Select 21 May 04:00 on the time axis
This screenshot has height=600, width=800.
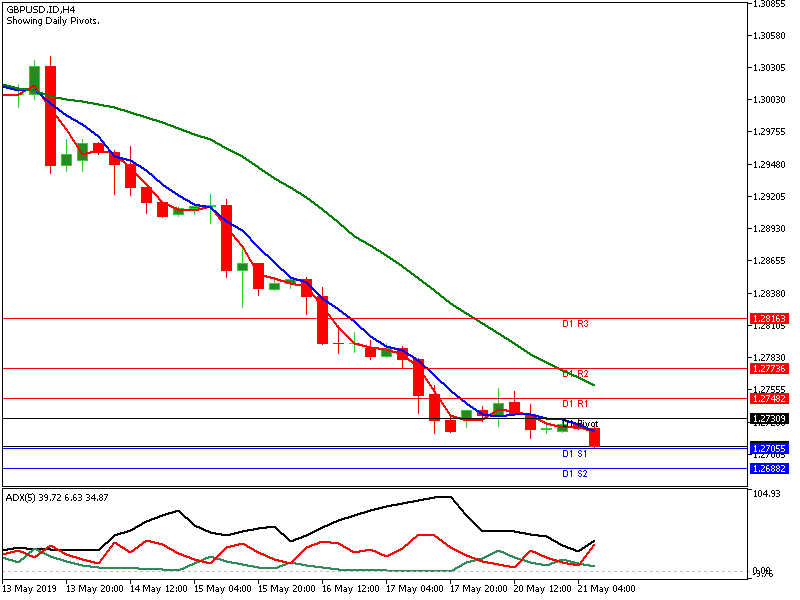[606, 588]
